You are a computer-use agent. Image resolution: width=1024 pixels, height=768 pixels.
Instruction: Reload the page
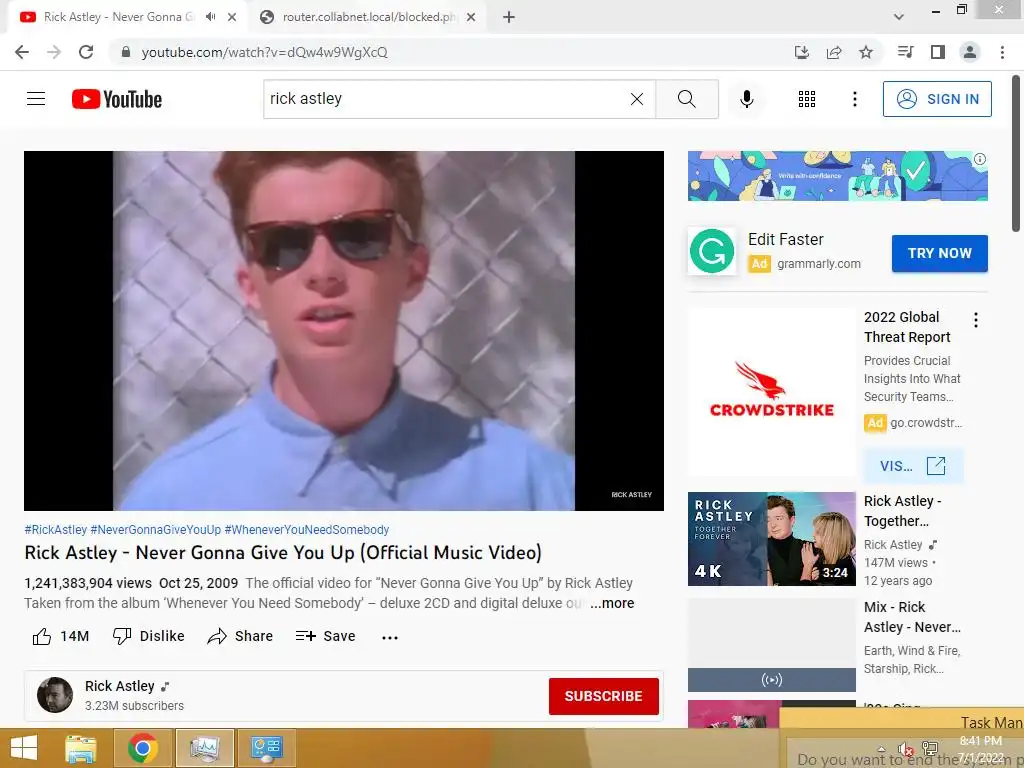click(86, 52)
